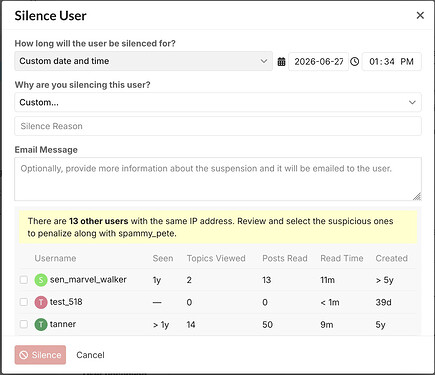Screen dimensions: 435x375
Task: Click the '13 other users' bold text
Action: (x=99, y=221)
